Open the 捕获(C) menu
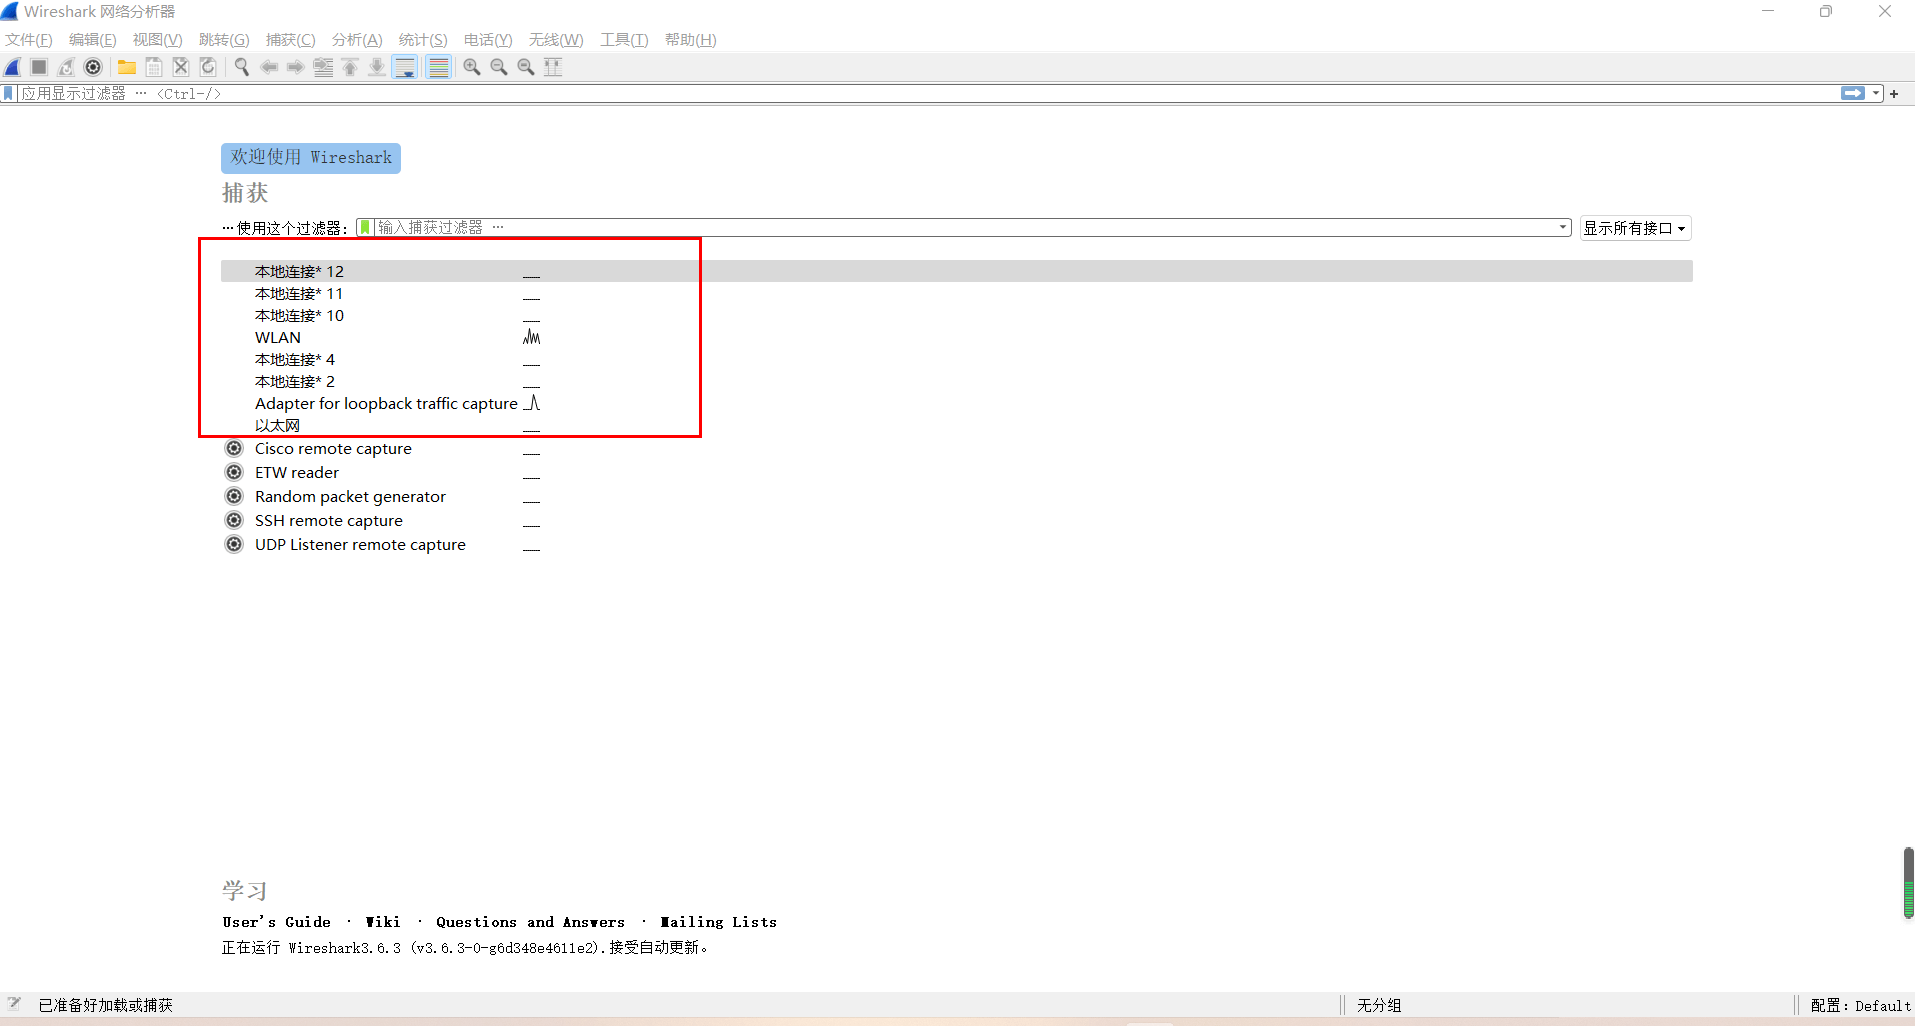The width and height of the screenshot is (1915, 1026). tap(290, 40)
